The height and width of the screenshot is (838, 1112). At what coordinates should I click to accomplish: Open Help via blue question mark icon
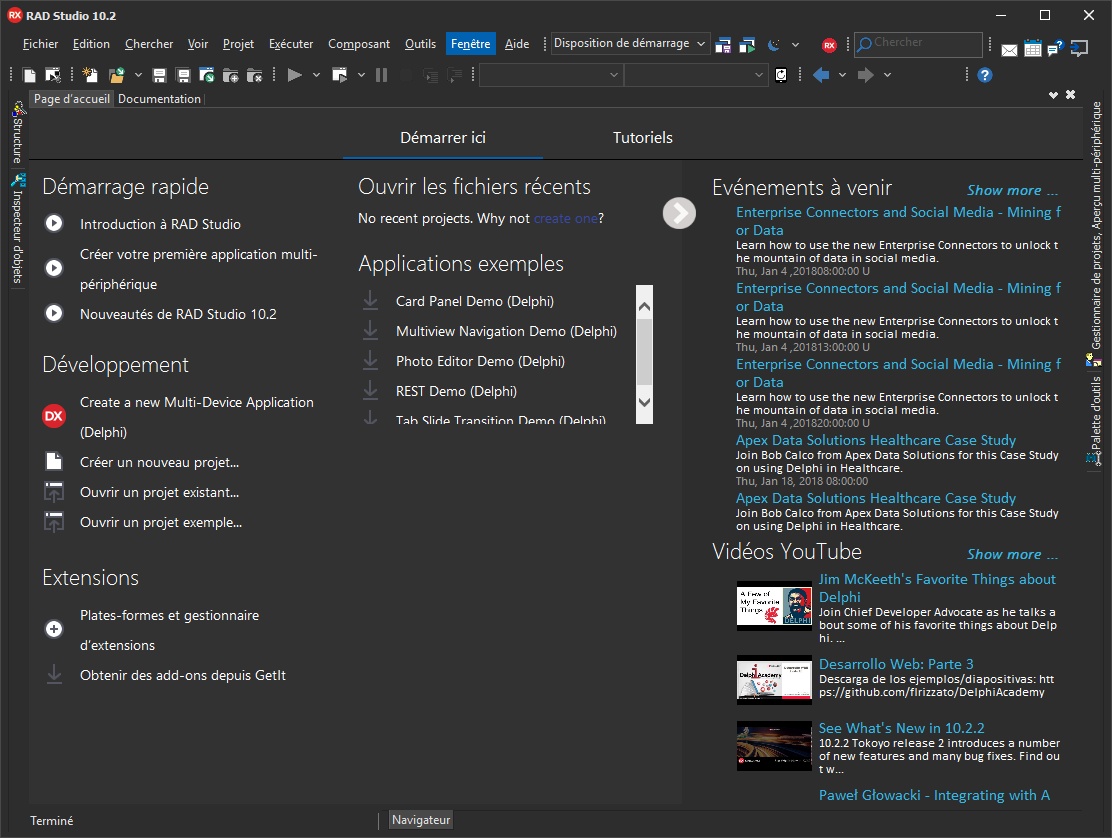985,75
